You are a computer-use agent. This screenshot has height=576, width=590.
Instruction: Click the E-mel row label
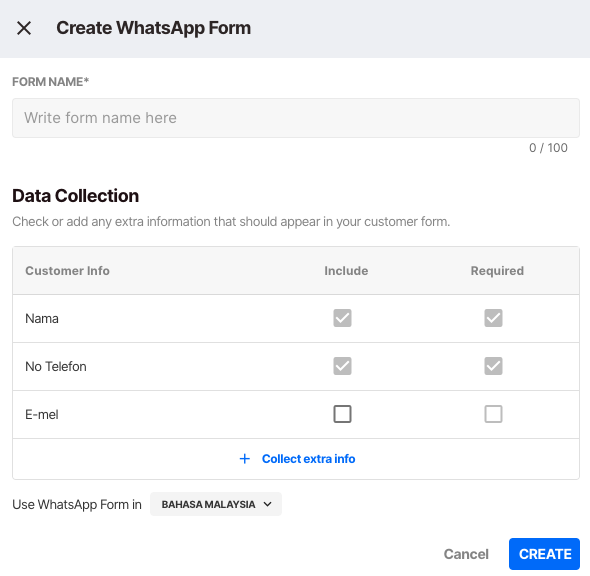click(x=42, y=415)
